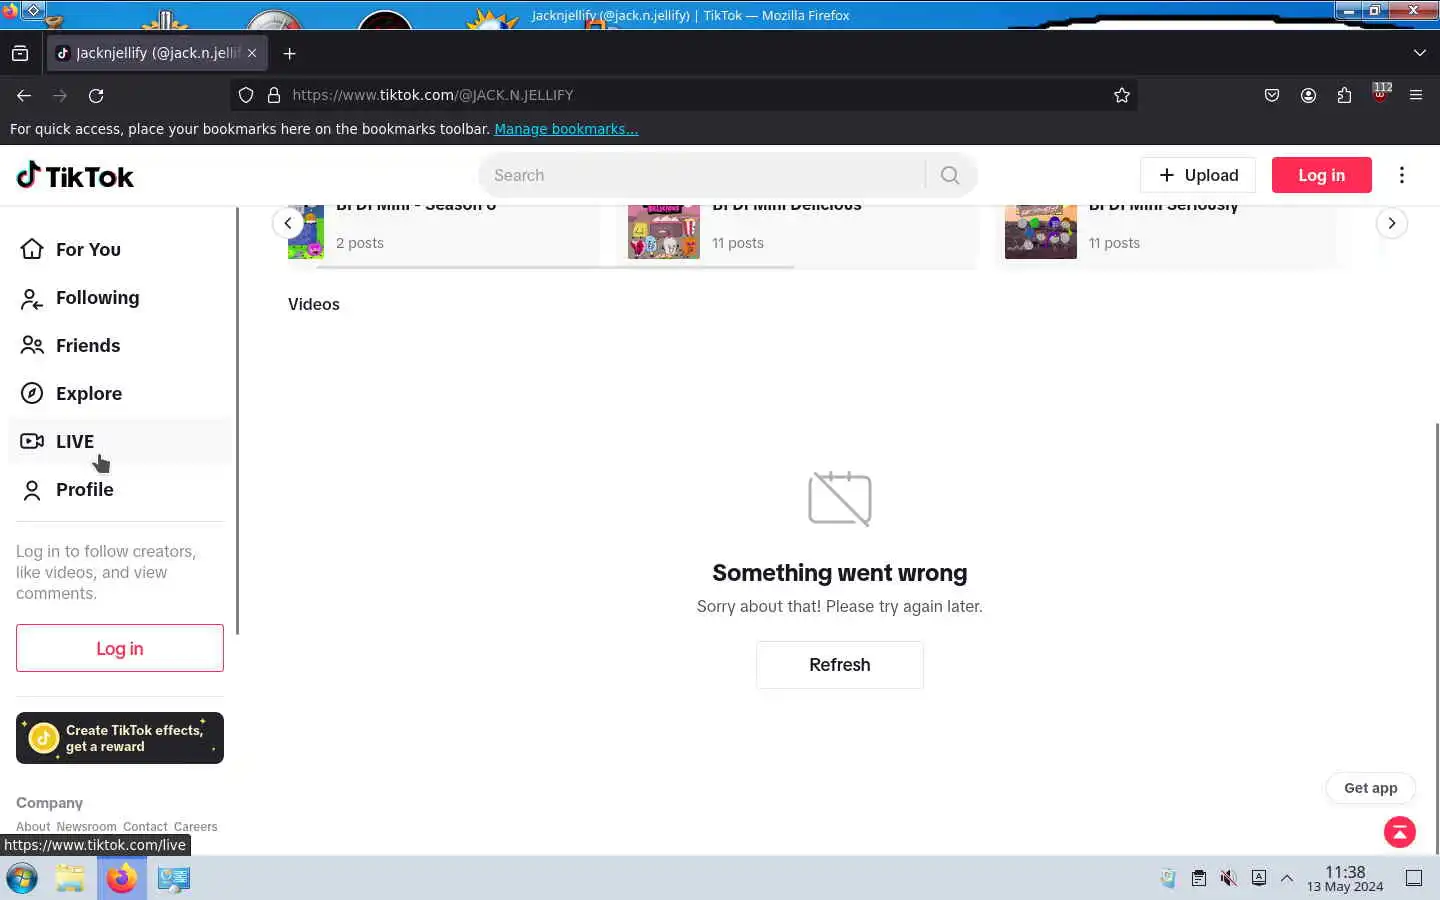Open the BFDI Mini Delicious playlist thumbnail
Viewport: 1440px width, 900px height.
point(664,232)
